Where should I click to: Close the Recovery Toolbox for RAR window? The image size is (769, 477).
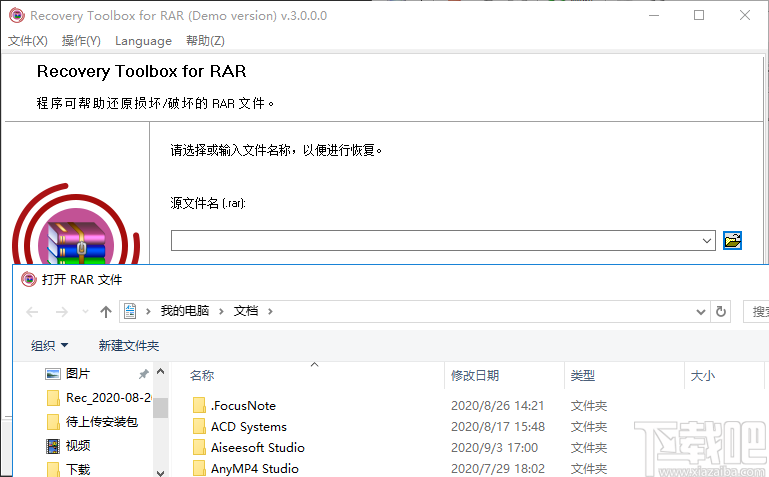coord(744,15)
